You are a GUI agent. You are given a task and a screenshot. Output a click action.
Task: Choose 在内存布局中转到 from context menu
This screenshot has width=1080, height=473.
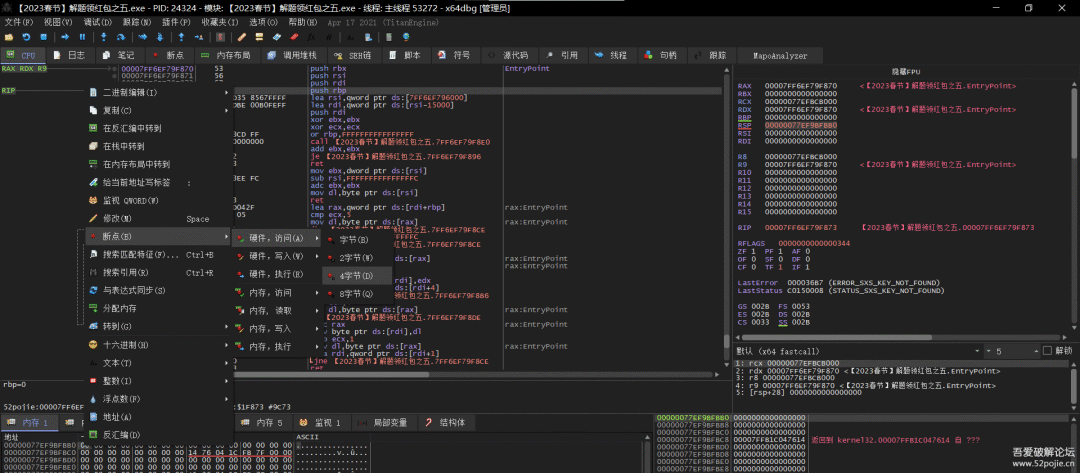(x=136, y=164)
